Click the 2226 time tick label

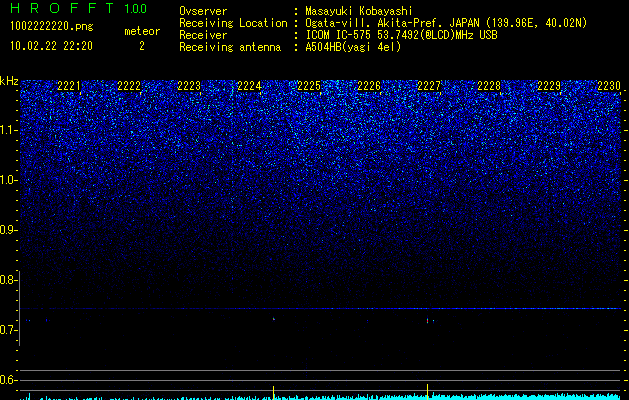(x=369, y=86)
